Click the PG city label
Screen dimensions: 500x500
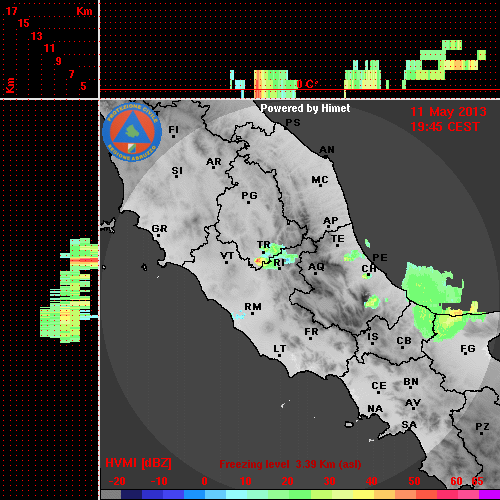pyautogui.click(x=249, y=195)
